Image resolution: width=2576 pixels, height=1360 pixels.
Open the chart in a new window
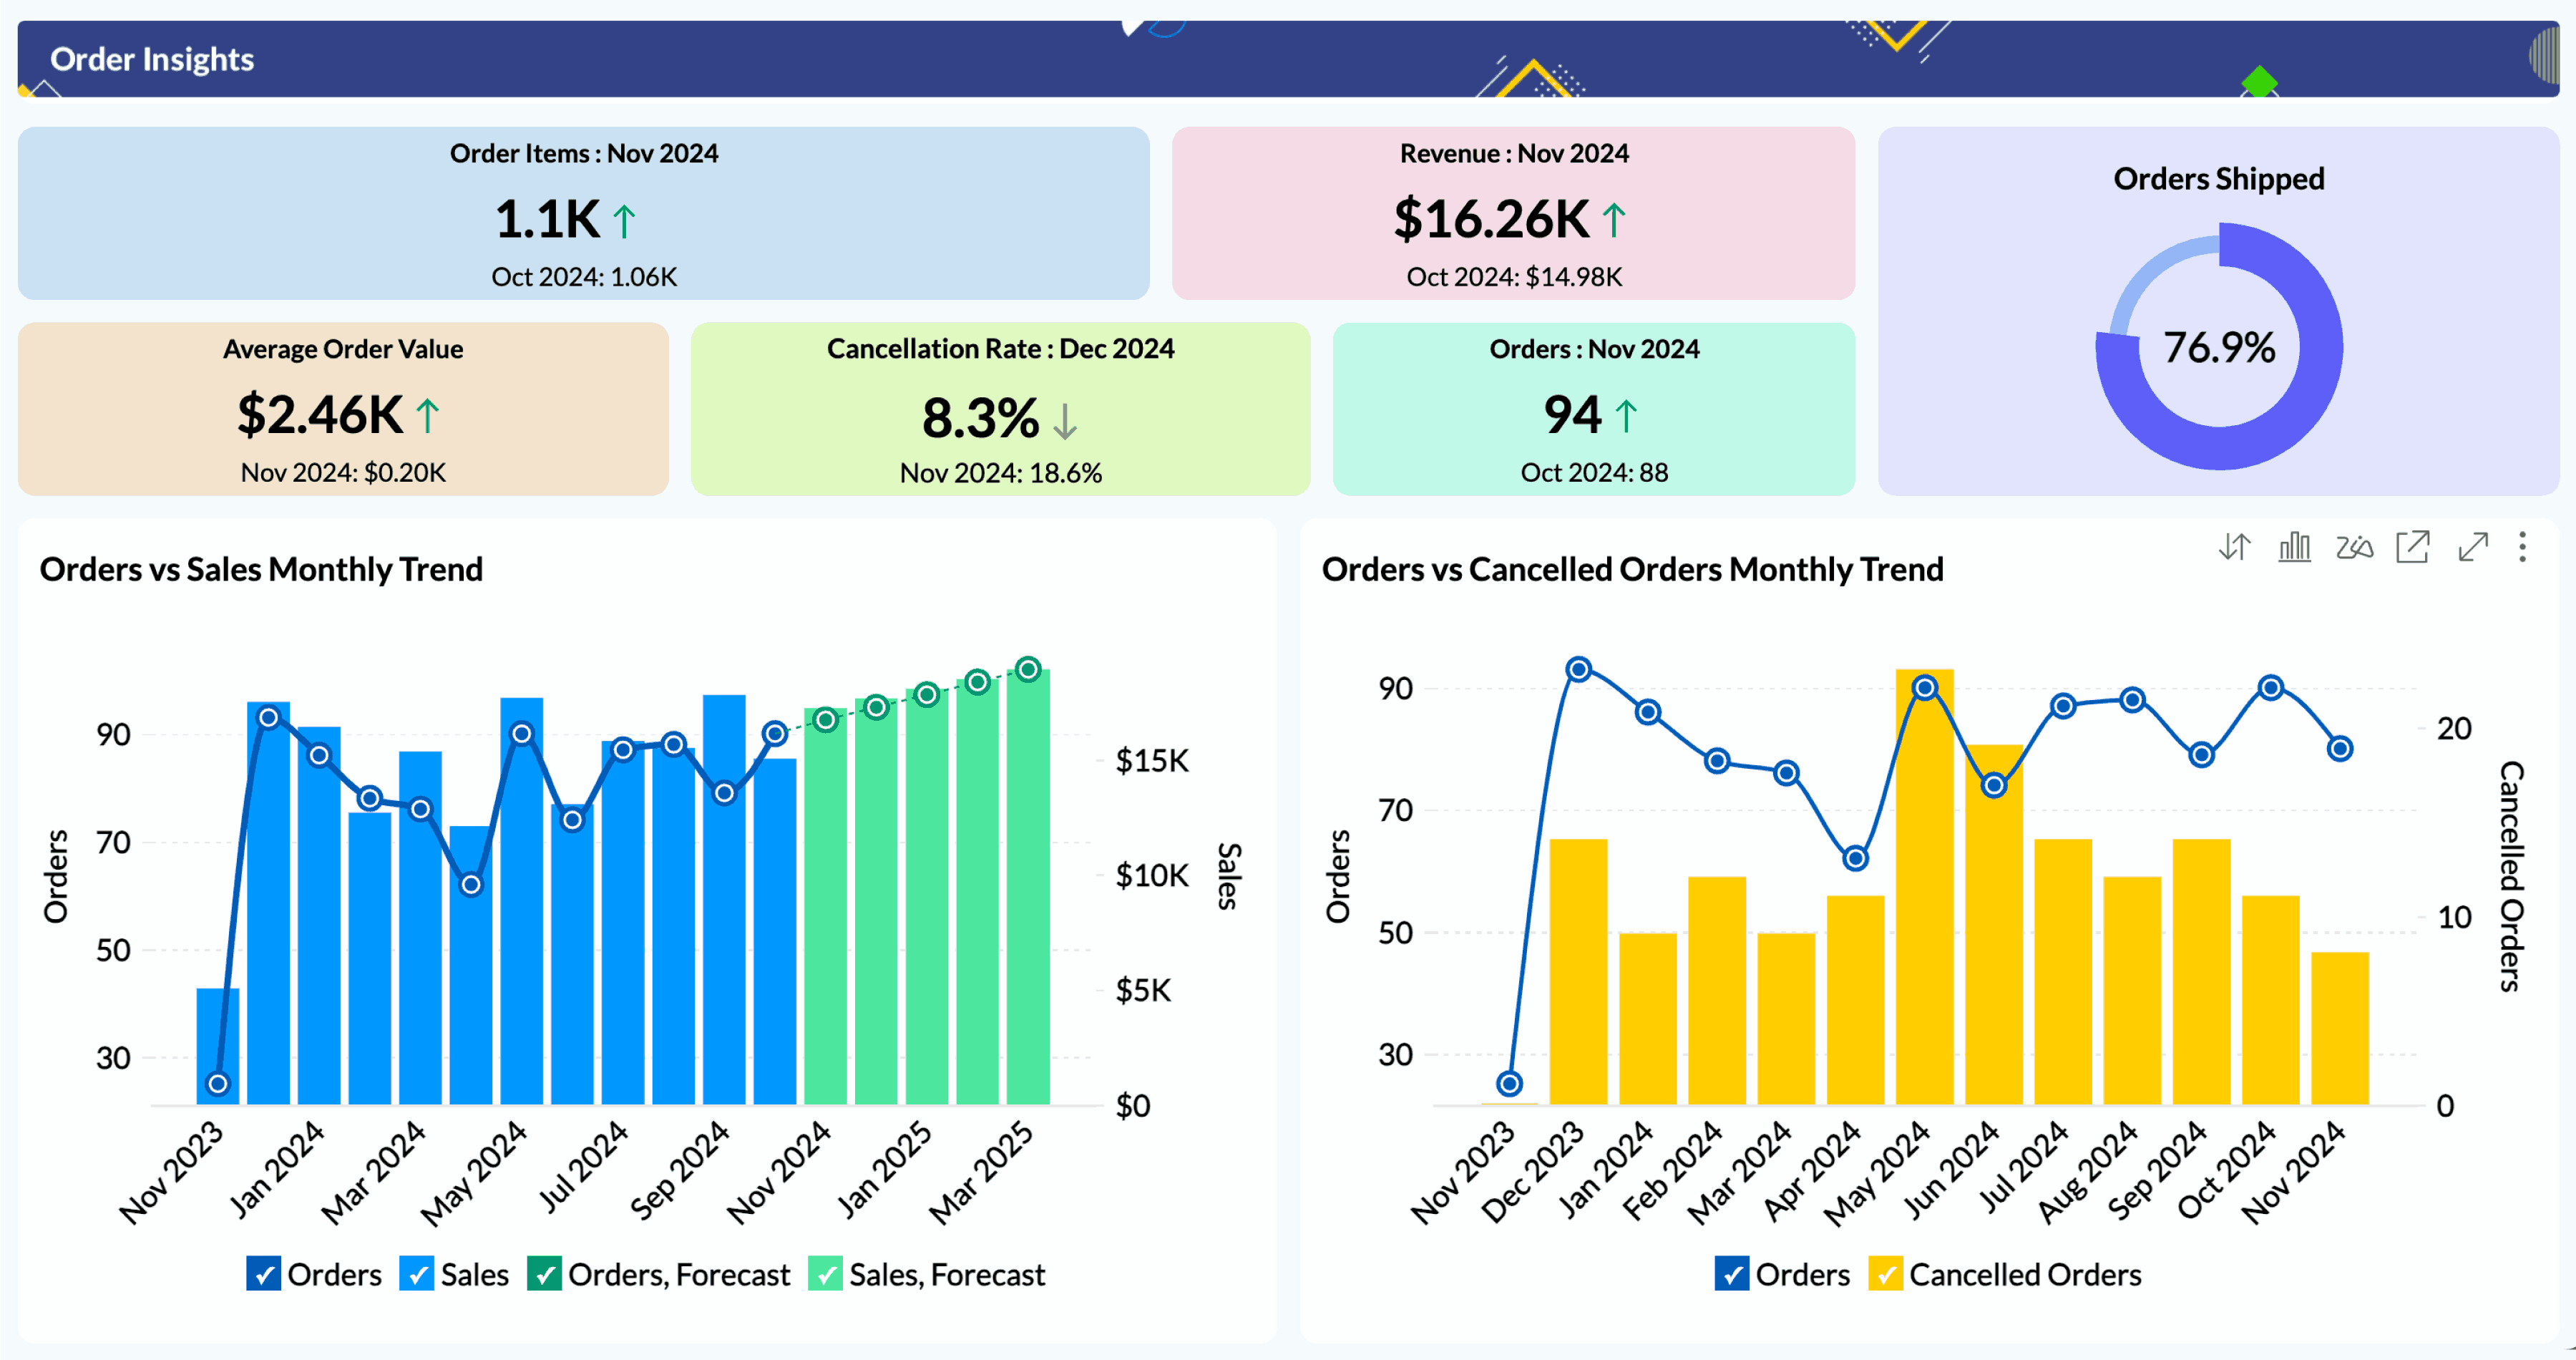click(2414, 547)
